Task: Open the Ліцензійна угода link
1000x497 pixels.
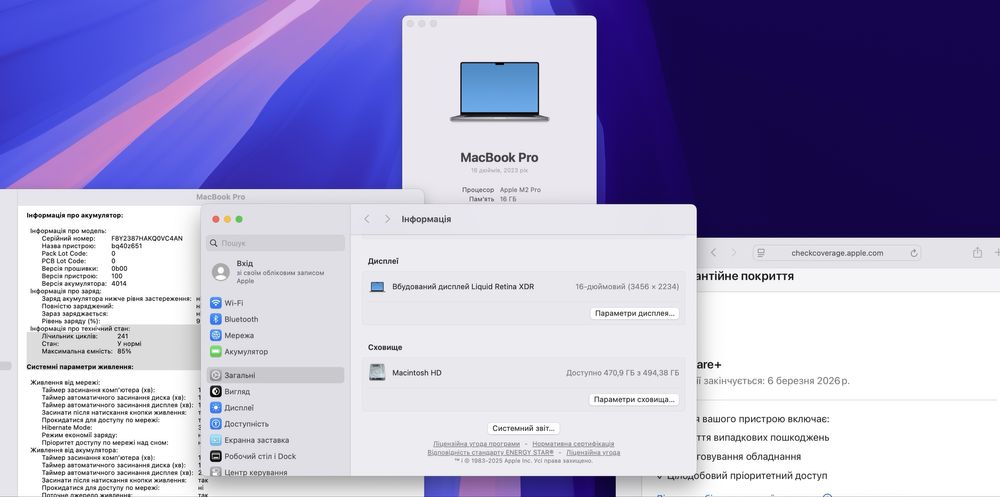Action: coord(593,452)
